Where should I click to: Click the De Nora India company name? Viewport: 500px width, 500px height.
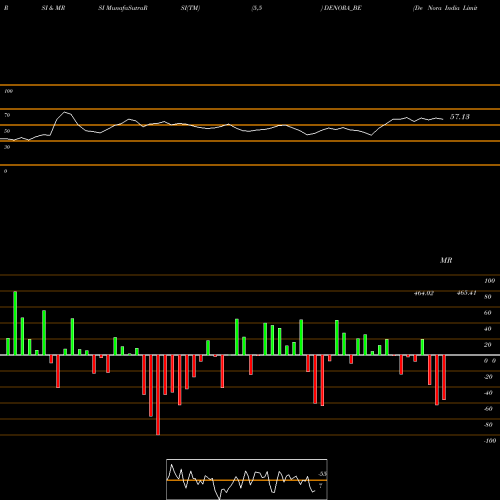tap(445, 8)
